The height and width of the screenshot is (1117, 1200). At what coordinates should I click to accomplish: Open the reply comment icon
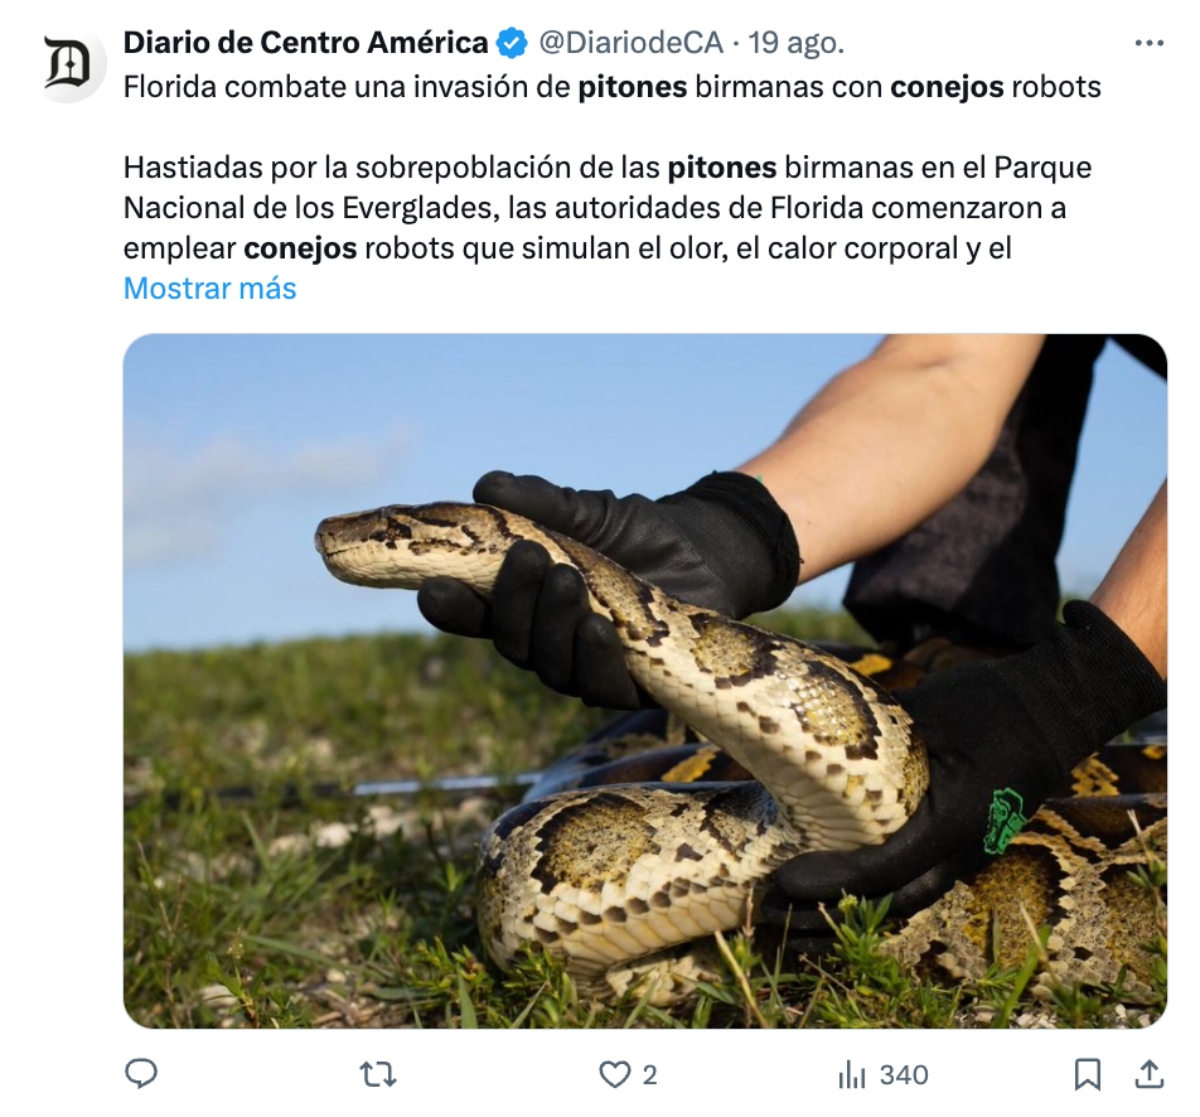[x=141, y=1074]
